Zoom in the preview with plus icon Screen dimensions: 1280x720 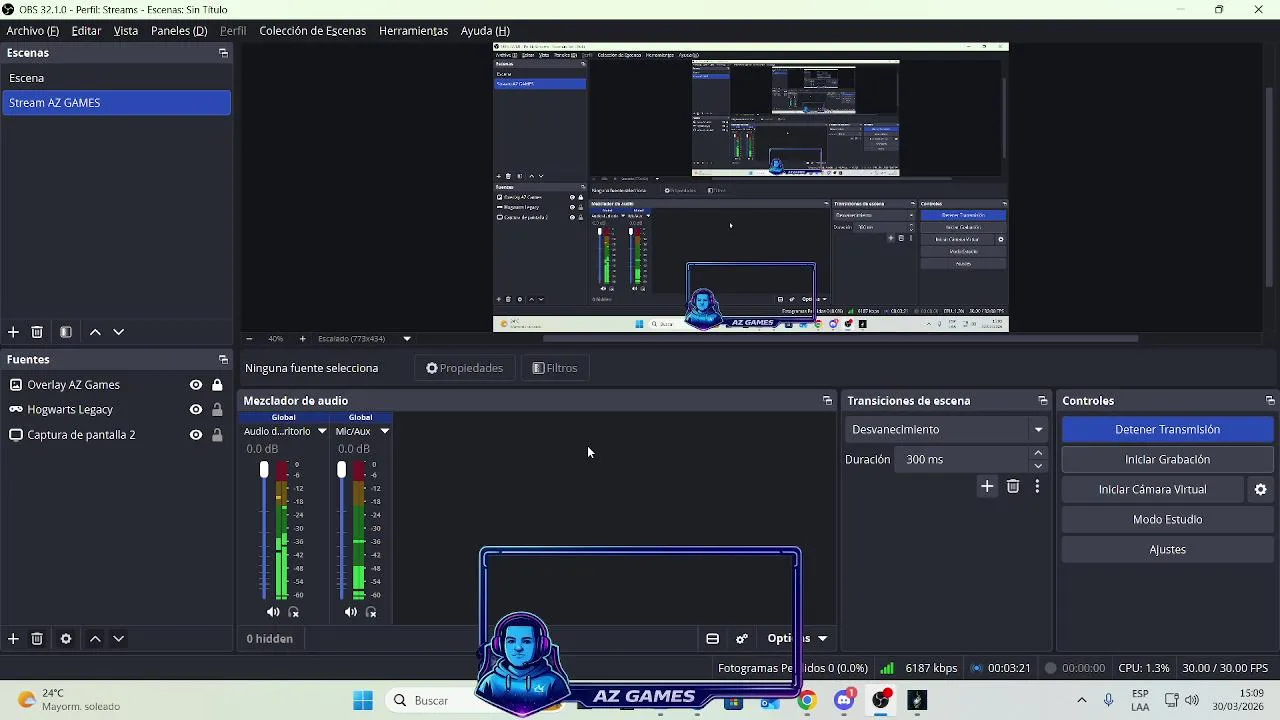coord(302,339)
